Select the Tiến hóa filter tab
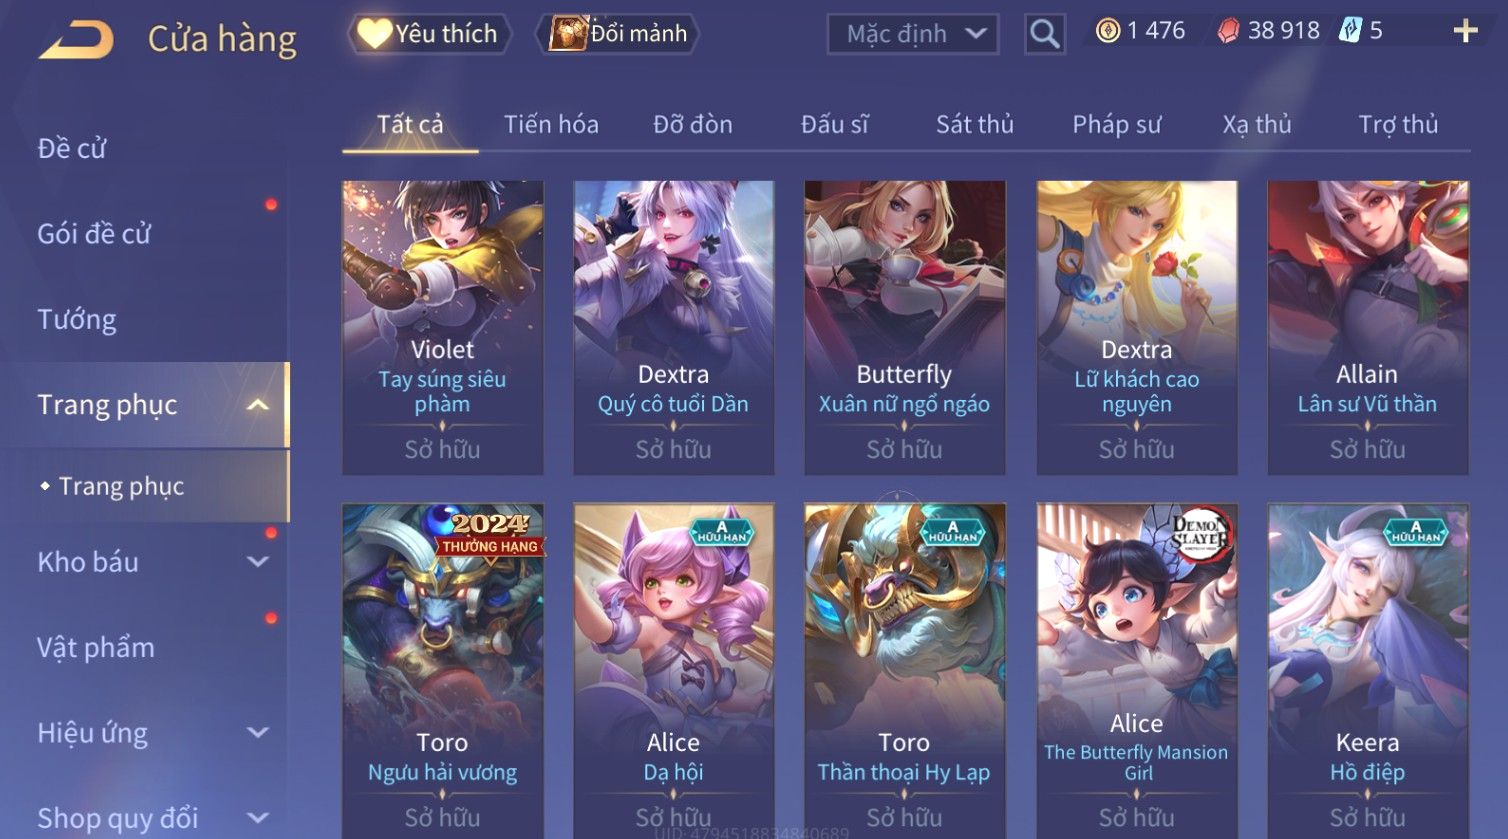 click(551, 124)
